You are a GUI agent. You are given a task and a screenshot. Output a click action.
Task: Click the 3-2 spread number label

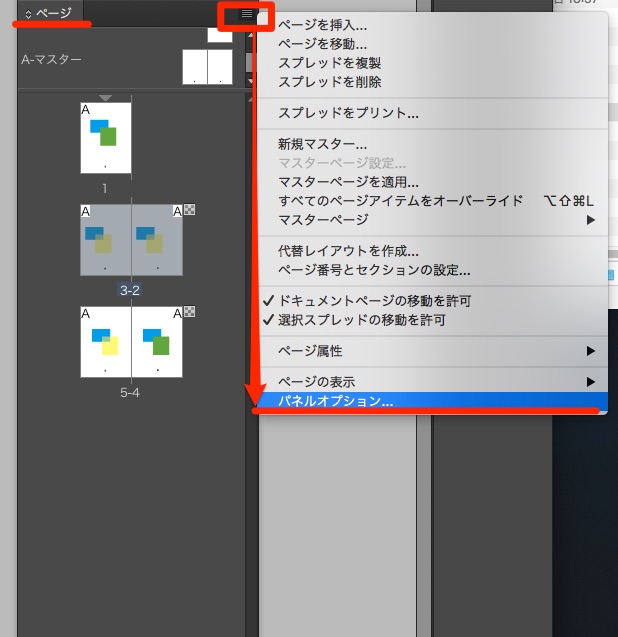(x=130, y=290)
